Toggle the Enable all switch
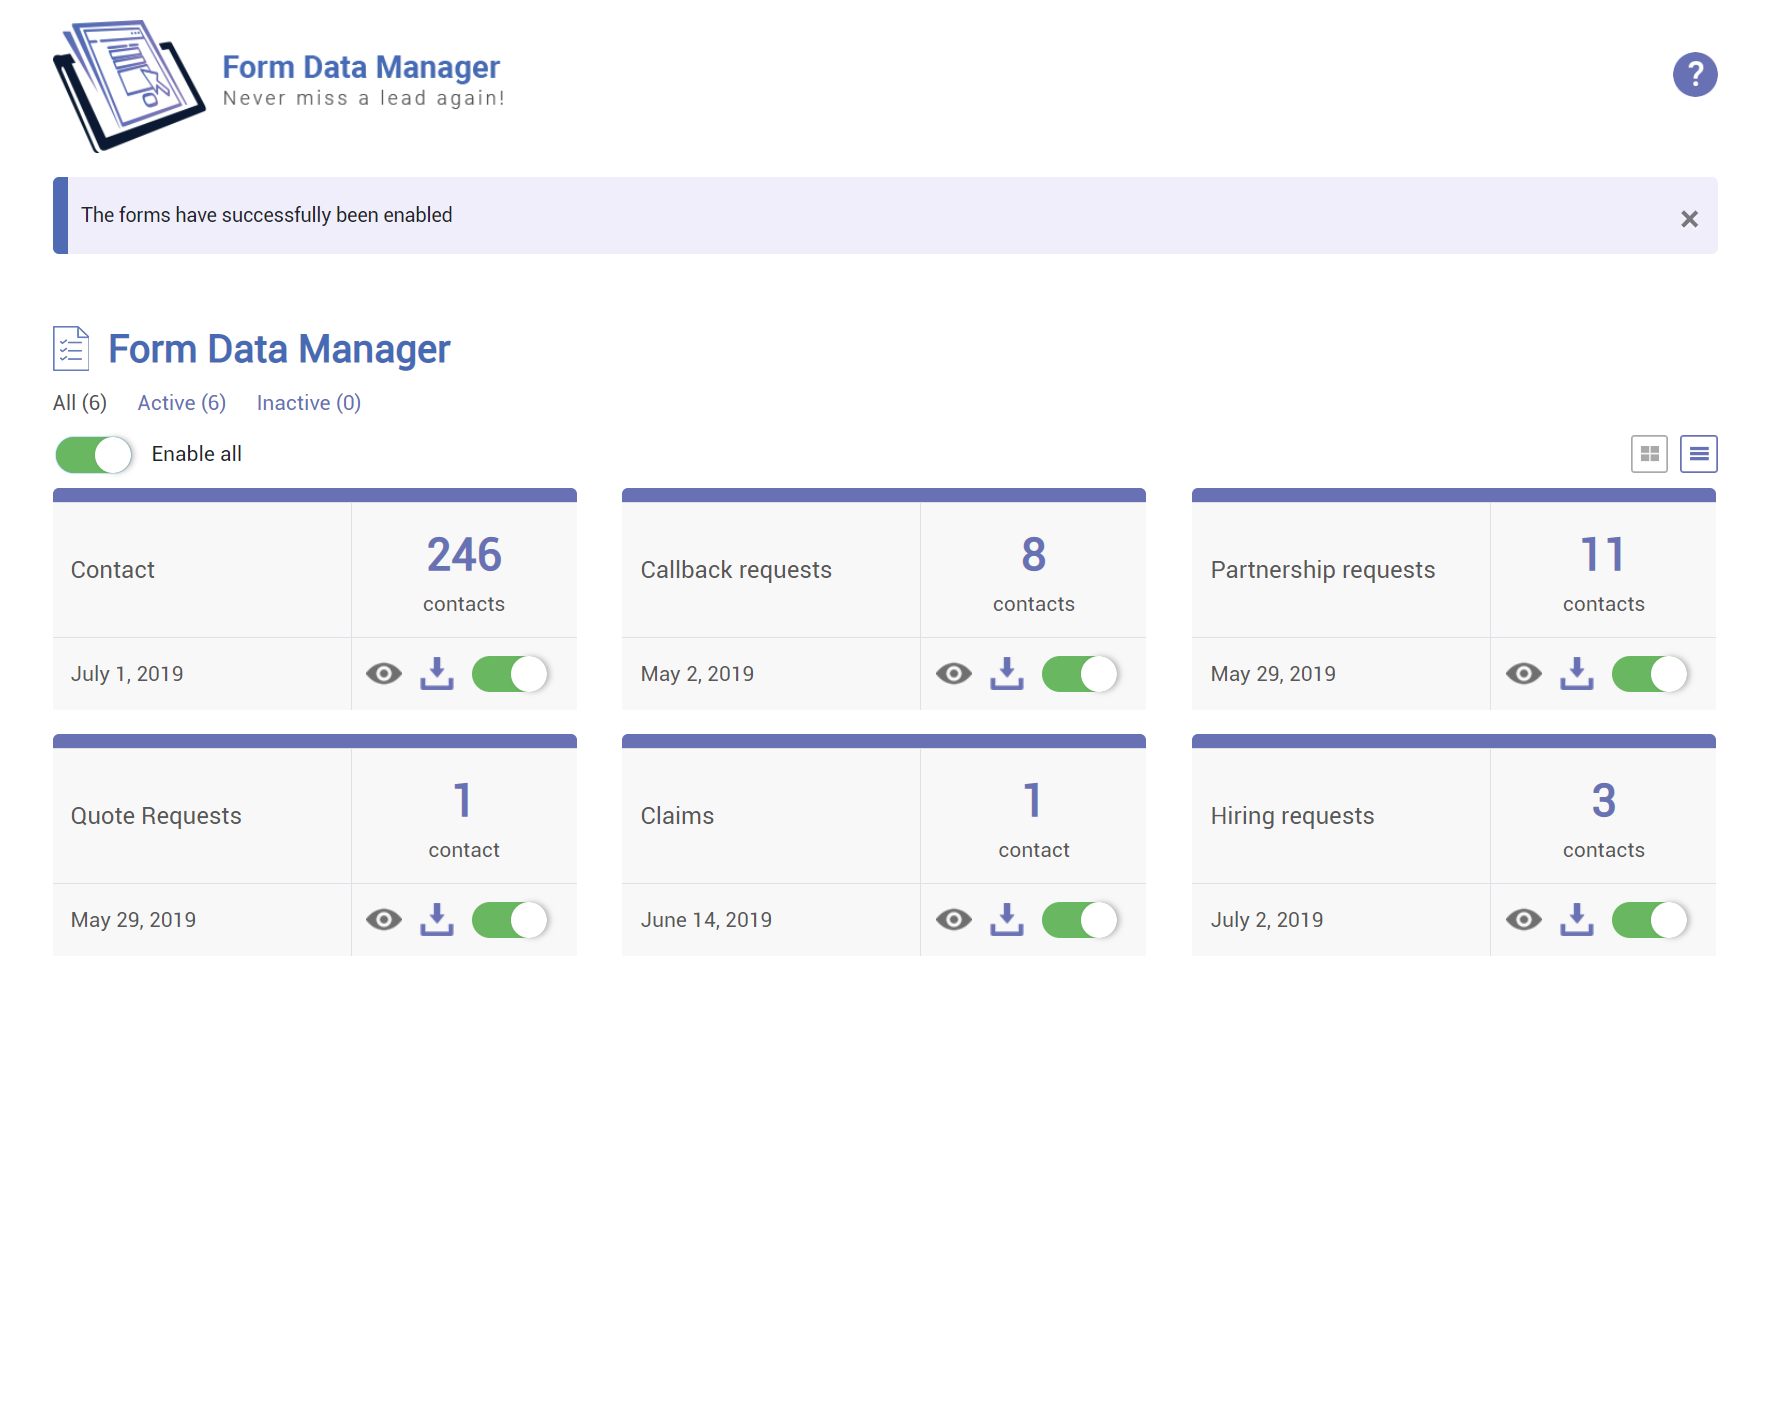 94,455
